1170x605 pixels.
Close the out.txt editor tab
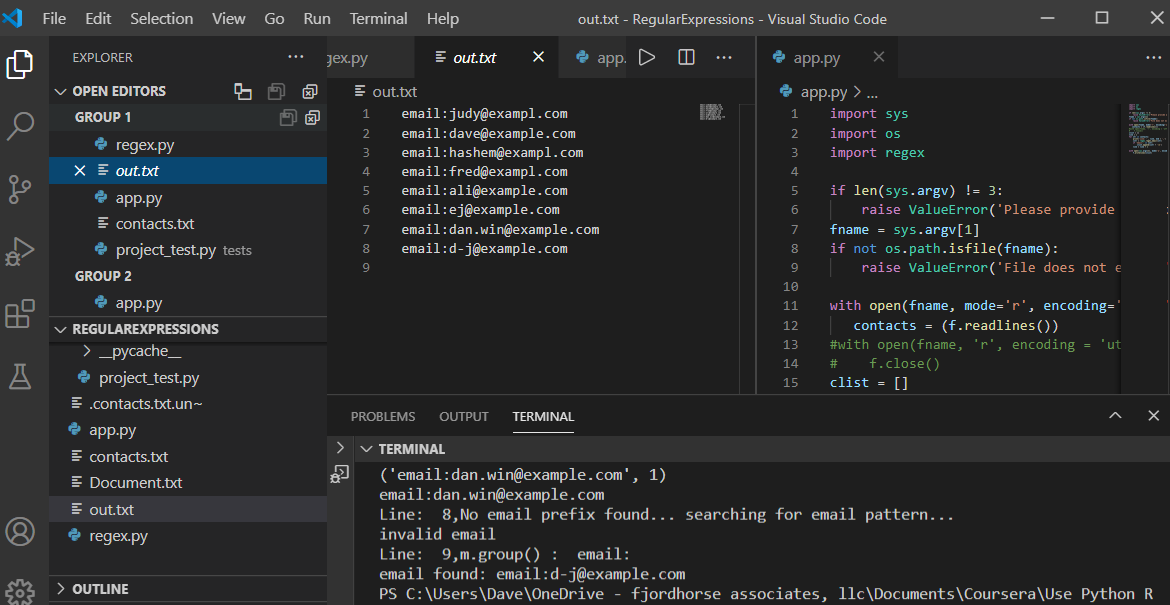538,58
